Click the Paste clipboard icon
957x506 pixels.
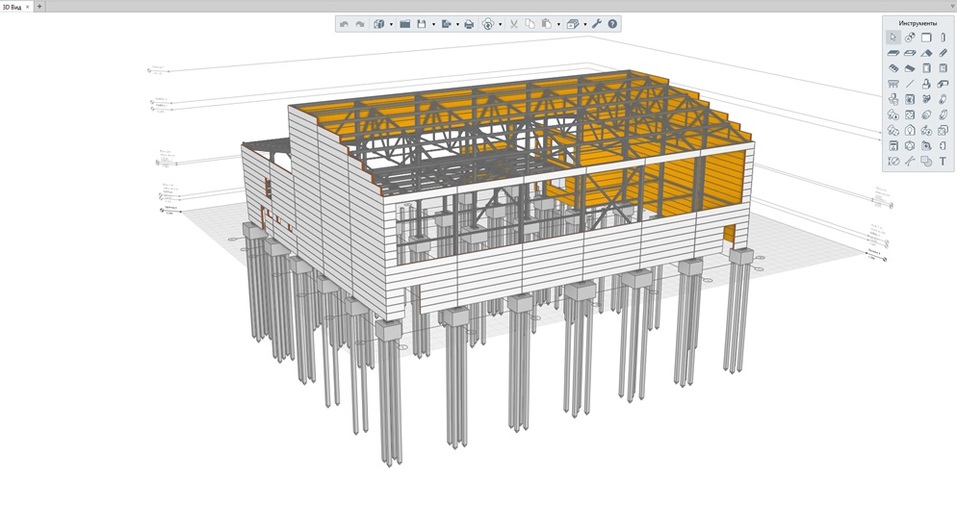546,24
